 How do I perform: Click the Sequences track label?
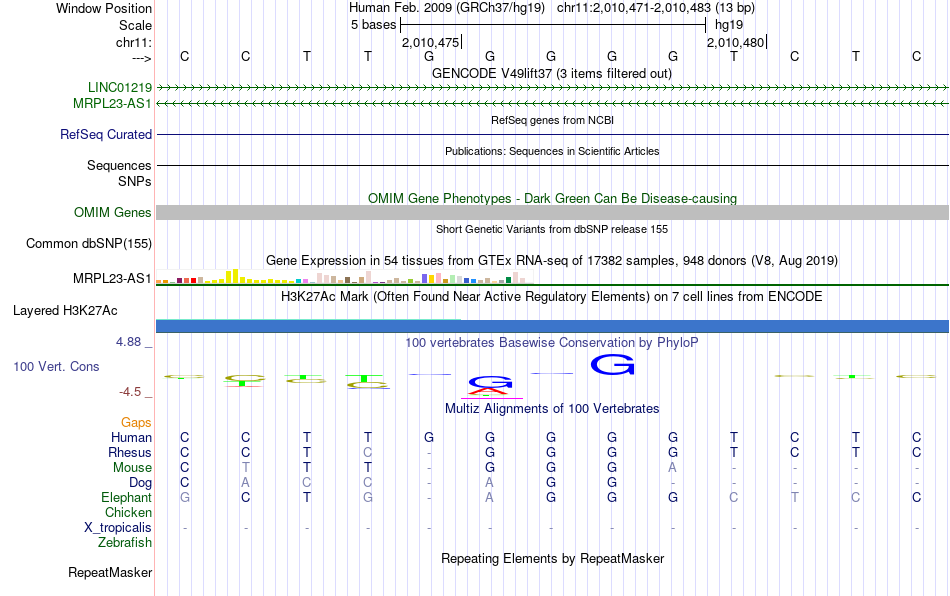119,165
